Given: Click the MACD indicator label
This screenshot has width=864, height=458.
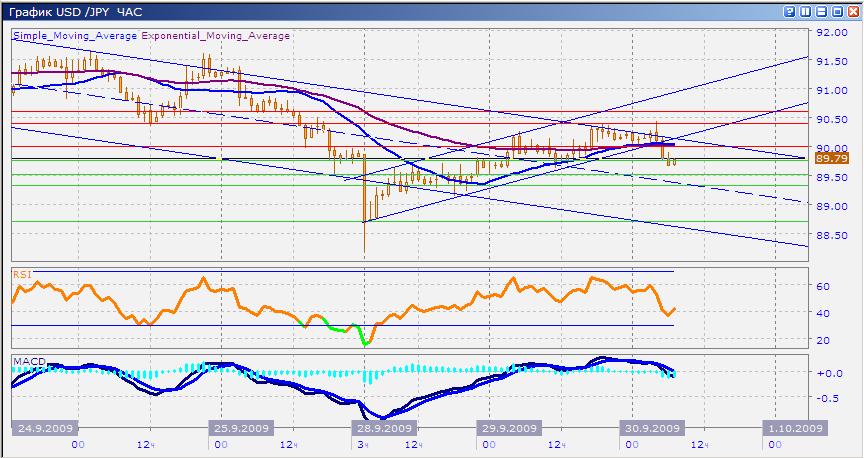Looking at the screenshot, I should coord(27,359).
